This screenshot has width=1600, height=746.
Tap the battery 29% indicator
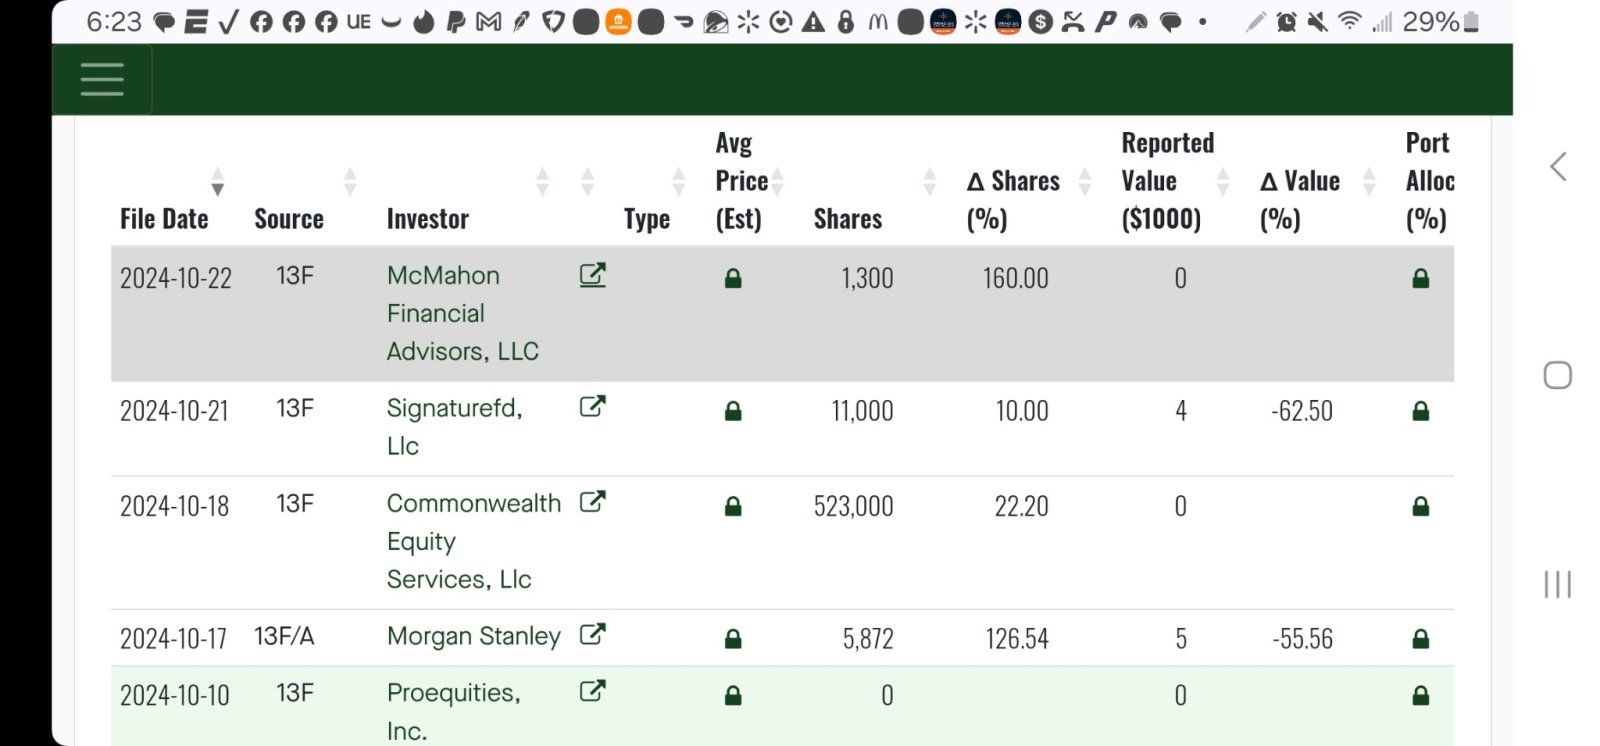[x=1440, y=21]
